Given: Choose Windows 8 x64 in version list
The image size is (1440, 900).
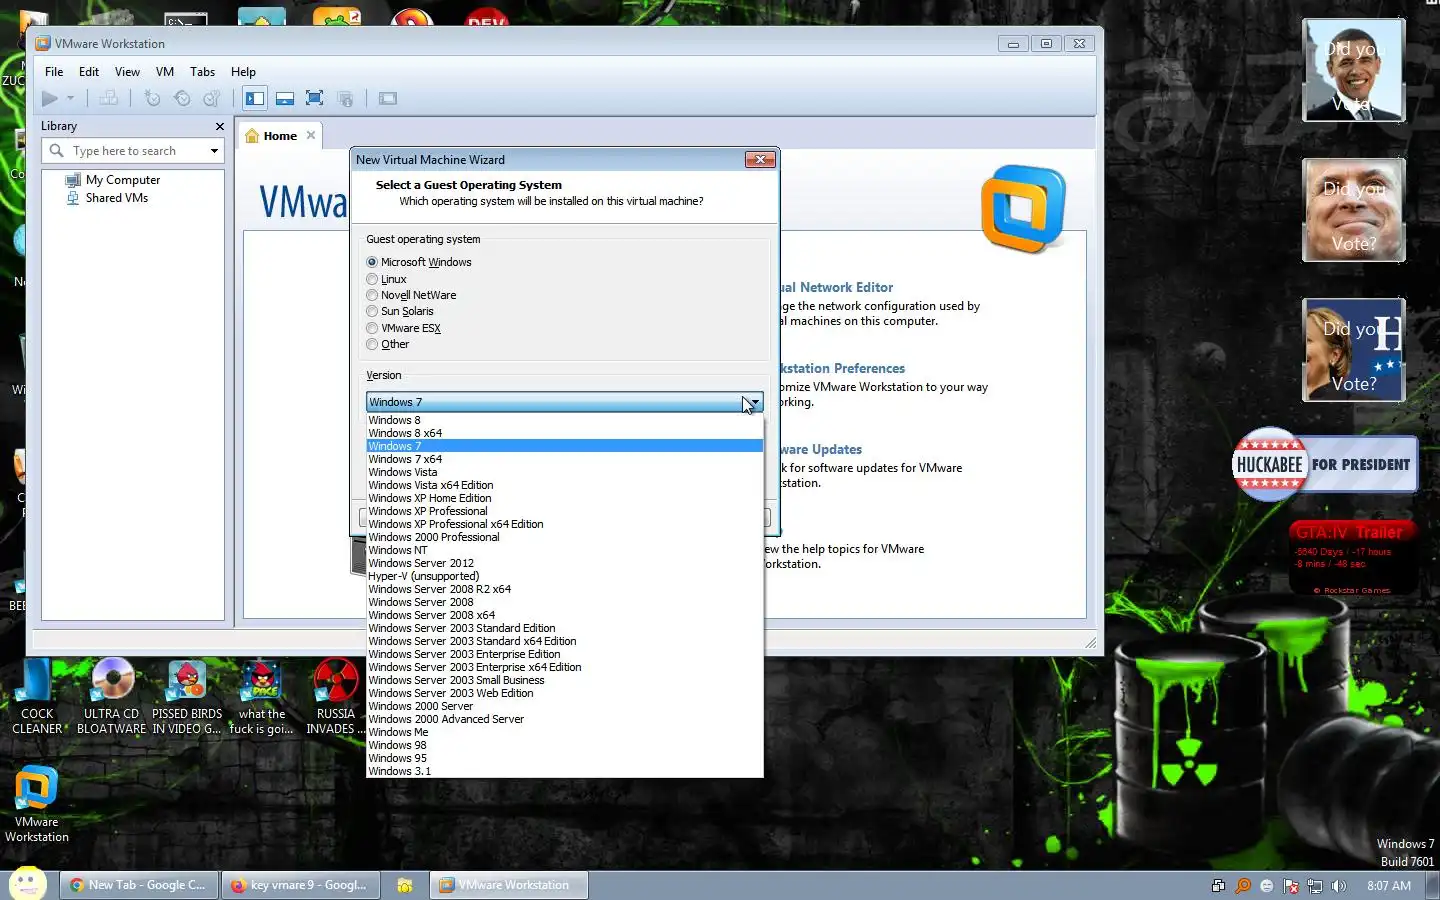Looking at the screenshot, I should [x=565, y=433].
